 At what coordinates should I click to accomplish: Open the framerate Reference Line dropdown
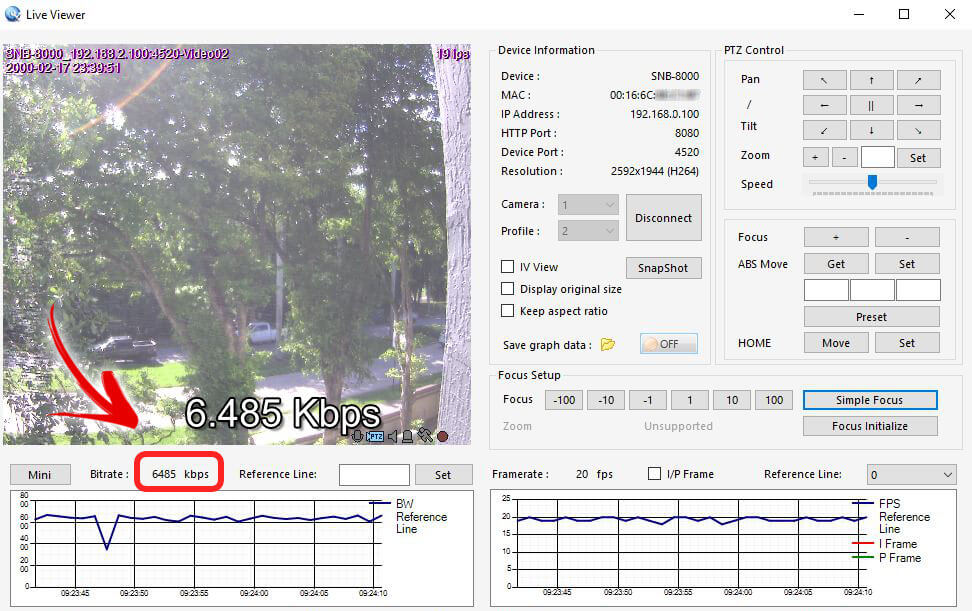[x=910, y=475]
